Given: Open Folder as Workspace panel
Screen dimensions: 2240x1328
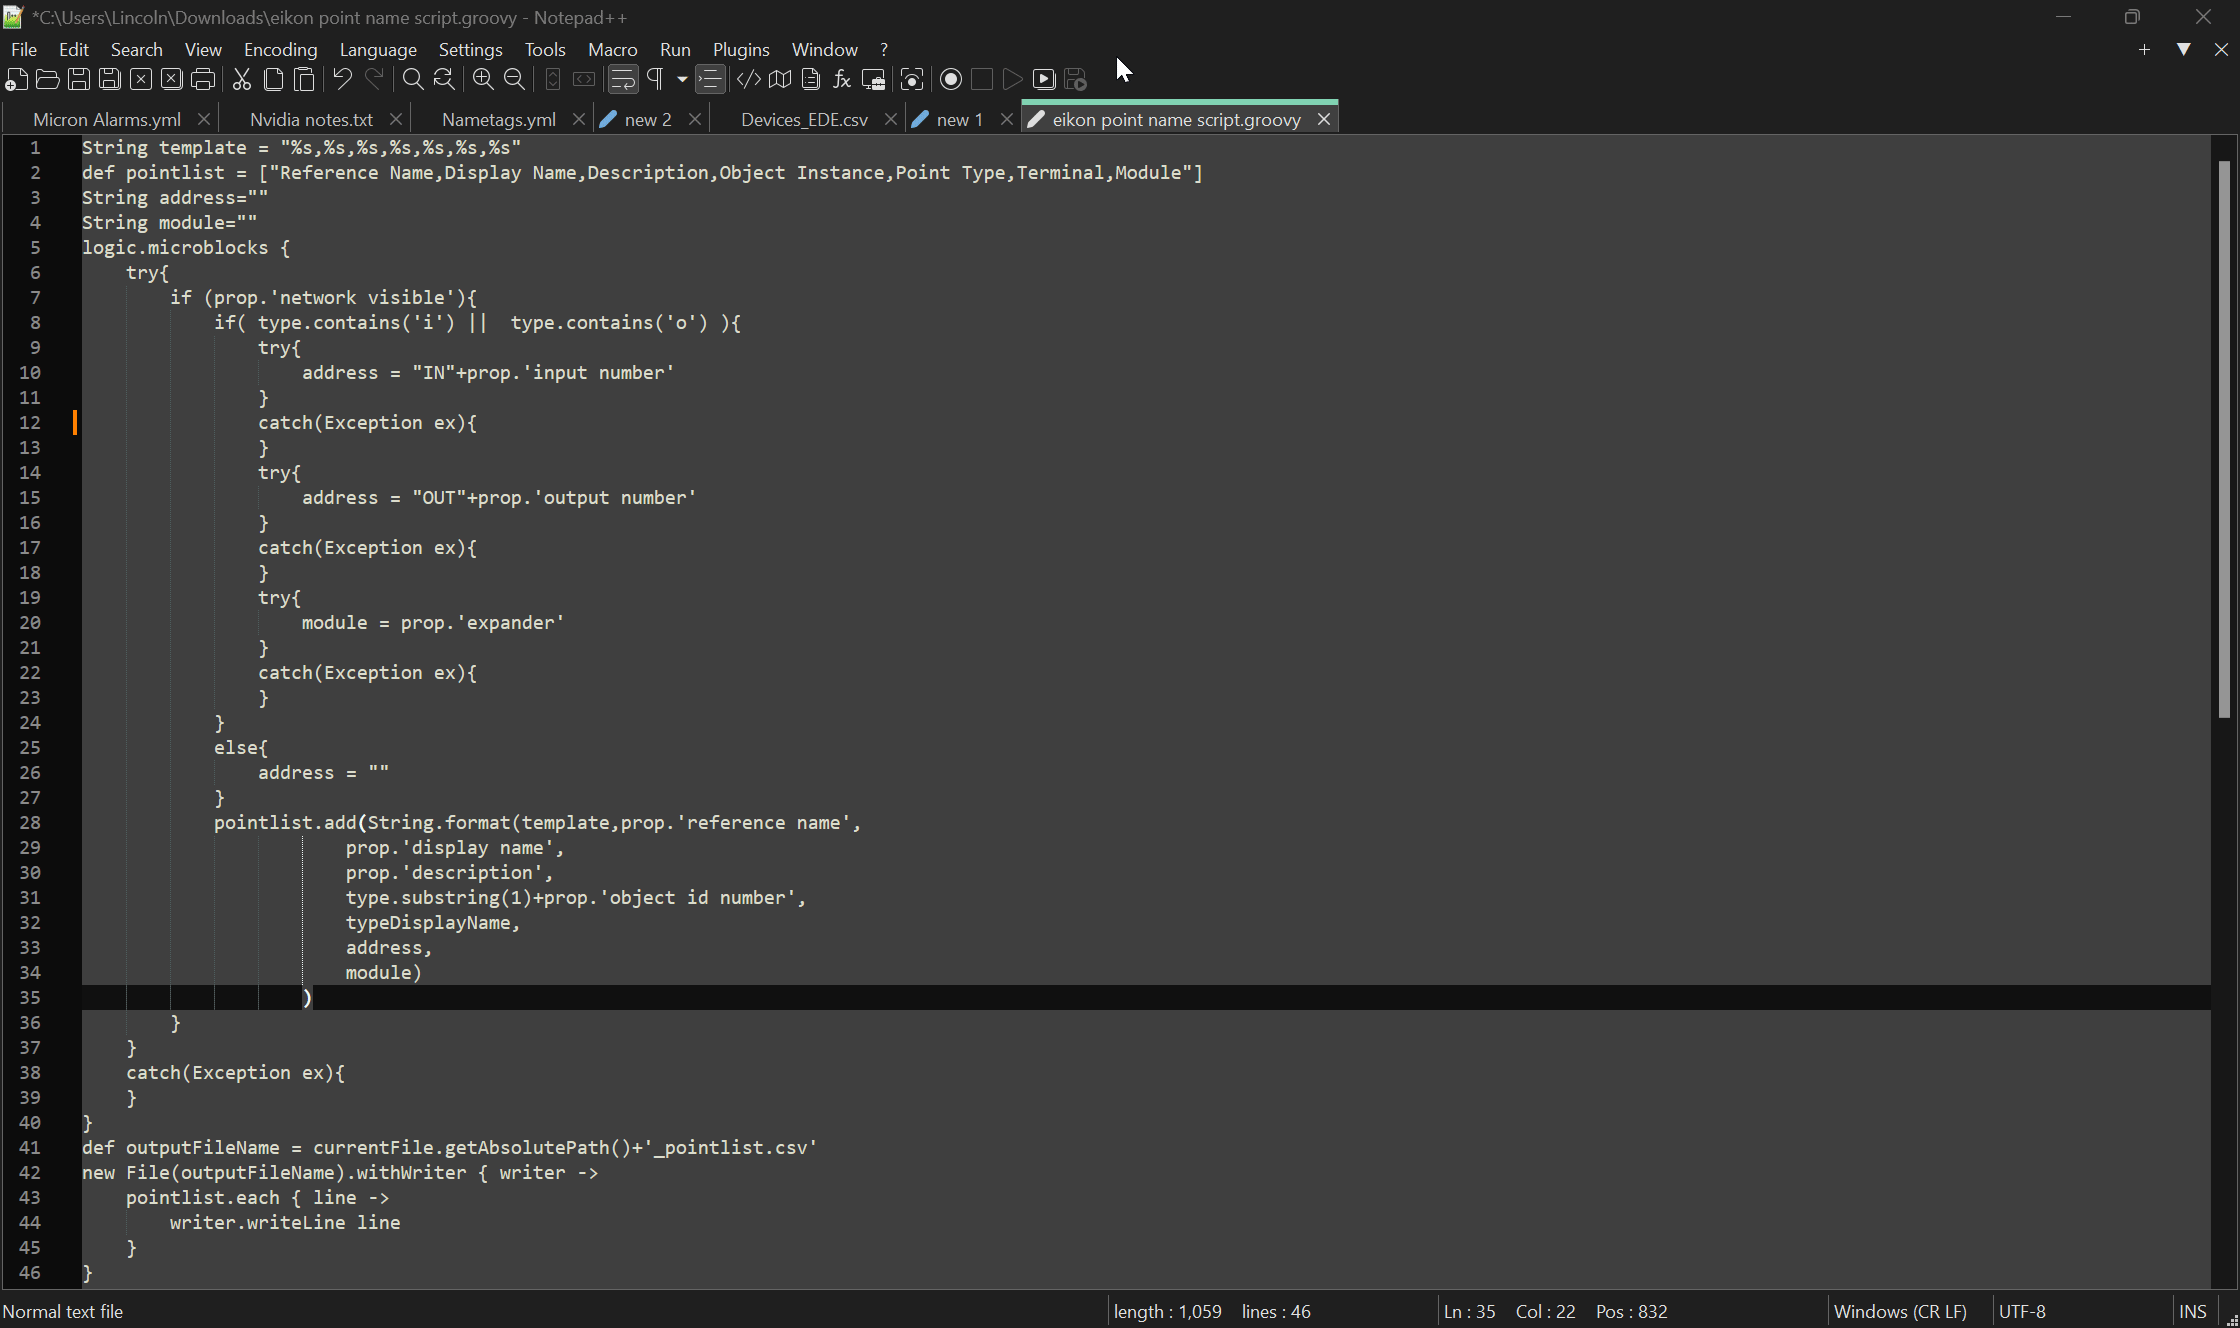Looking at the screenshot, I should pyautogui.click(x=873, y=79).
